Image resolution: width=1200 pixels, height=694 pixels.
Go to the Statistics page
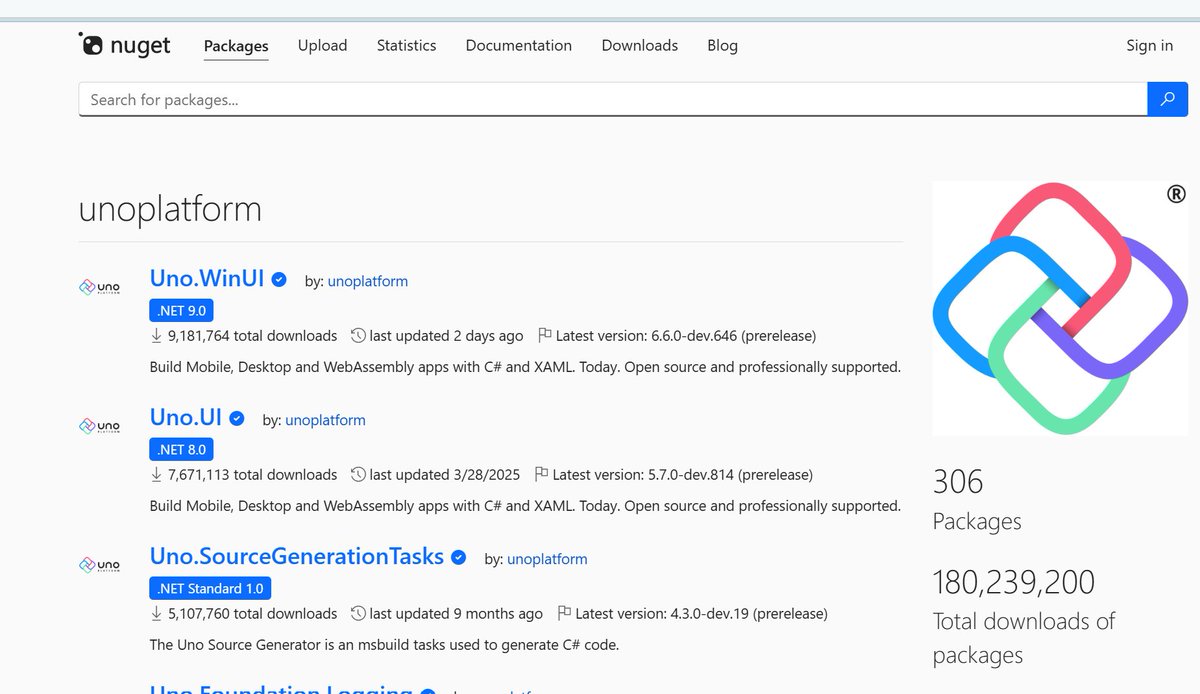point(406,46)
